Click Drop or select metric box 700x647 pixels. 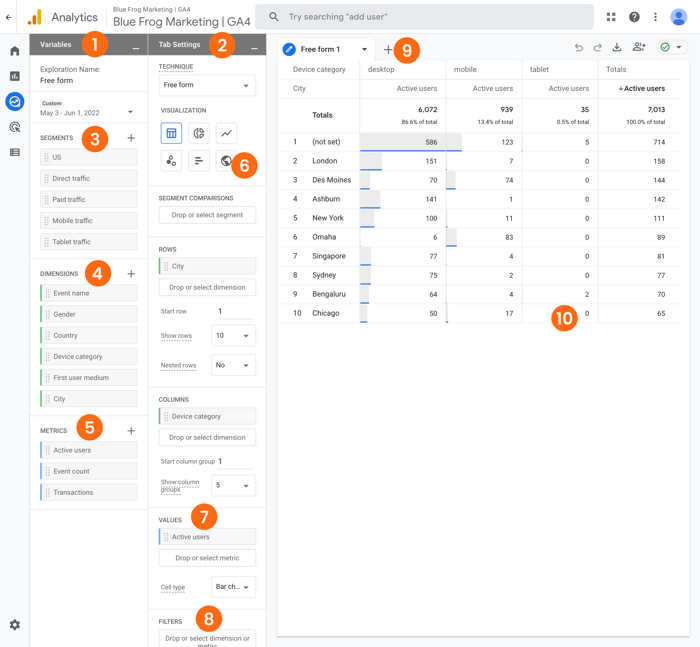click(x=207, y=558)
